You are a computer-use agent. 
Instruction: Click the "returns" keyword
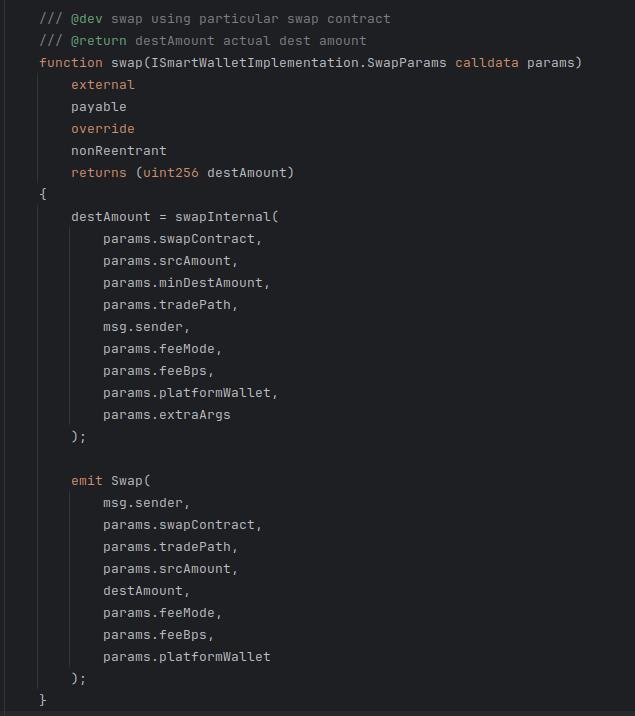coord(98,172)
